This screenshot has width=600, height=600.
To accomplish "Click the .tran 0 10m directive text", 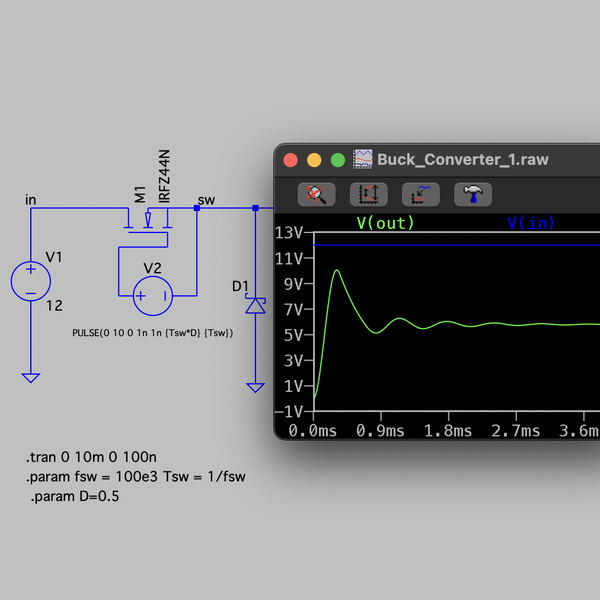I will click(91, 457).
